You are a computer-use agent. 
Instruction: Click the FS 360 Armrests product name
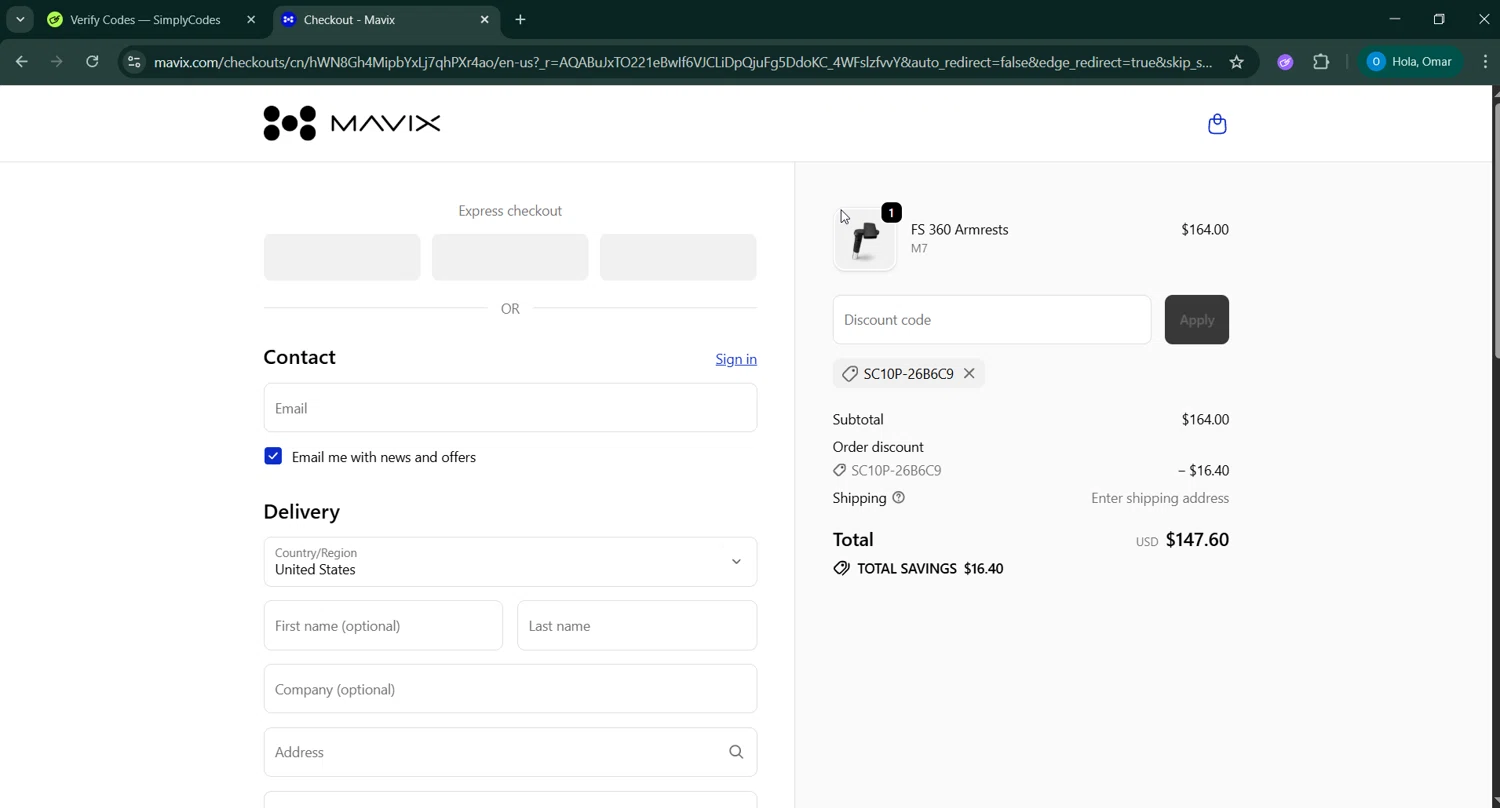pos(960,229)
